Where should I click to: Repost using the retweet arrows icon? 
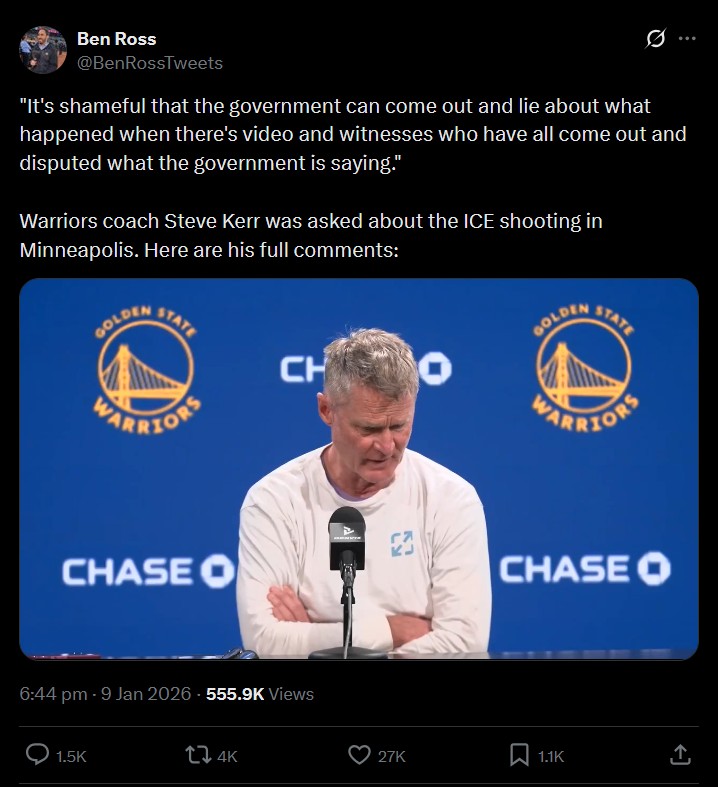[x=198, y=754]
